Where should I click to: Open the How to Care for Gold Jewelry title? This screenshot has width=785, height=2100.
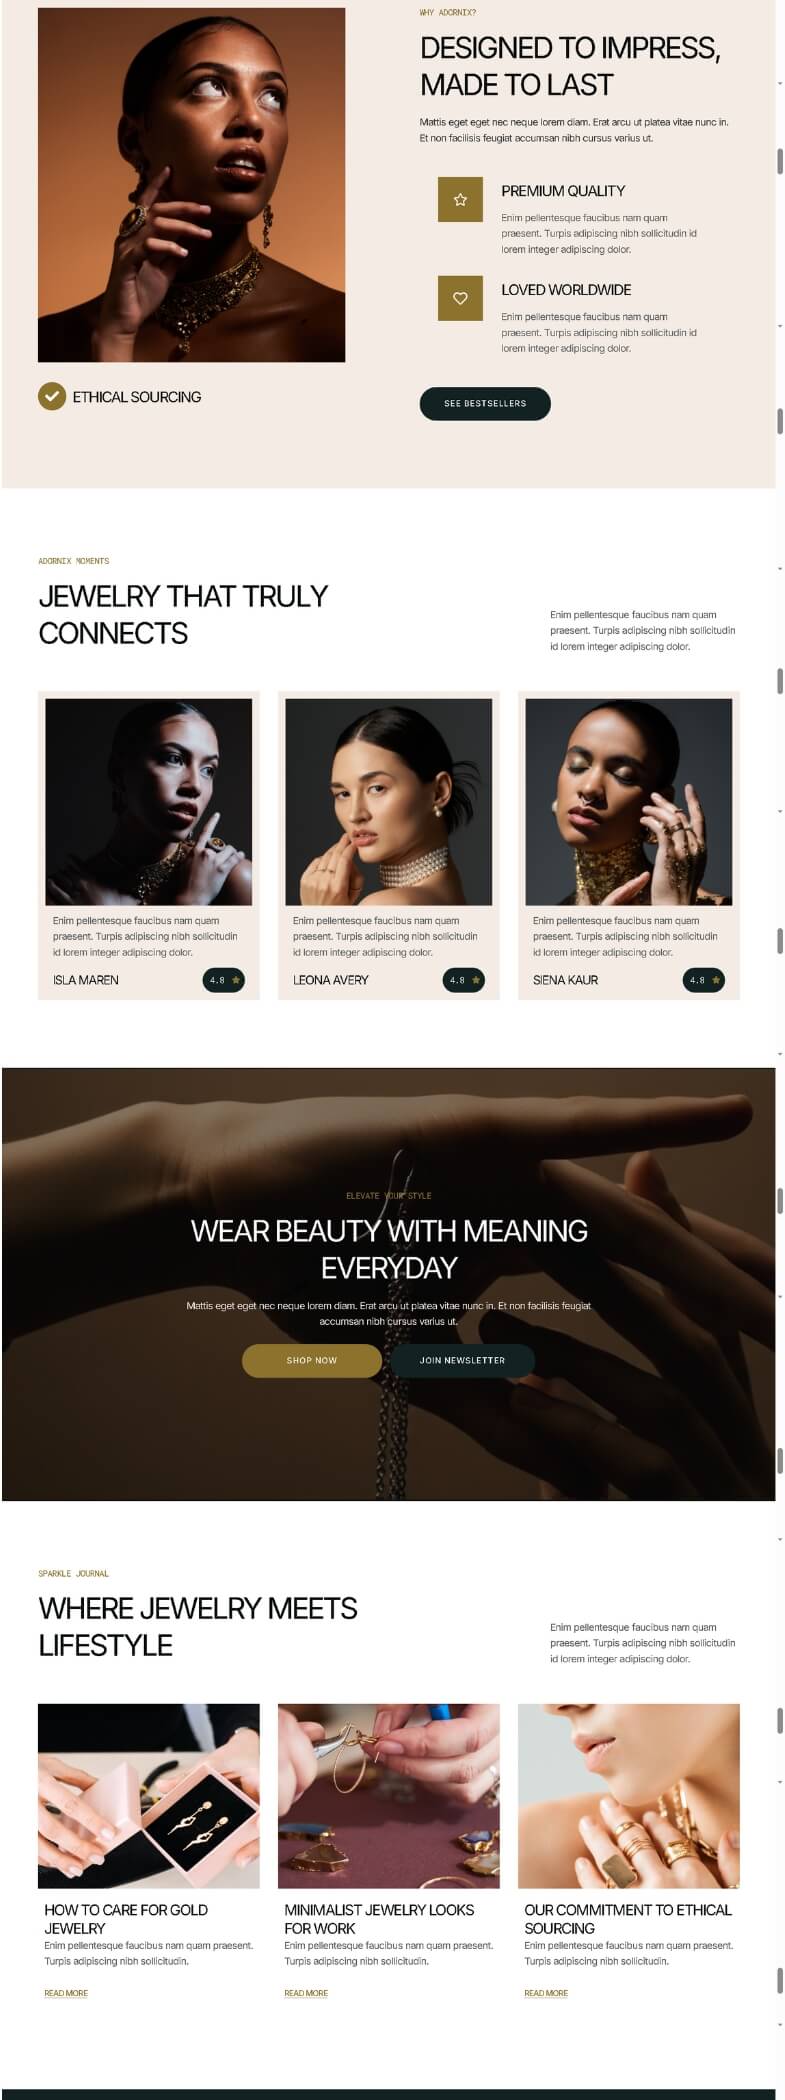pyautogui.click(x=126, y=1918)
